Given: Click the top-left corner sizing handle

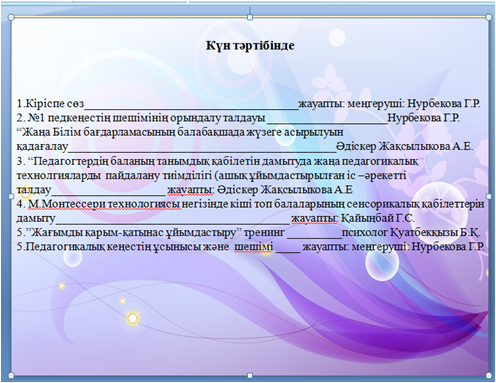Looking at the screenshot, I should 11,17.
